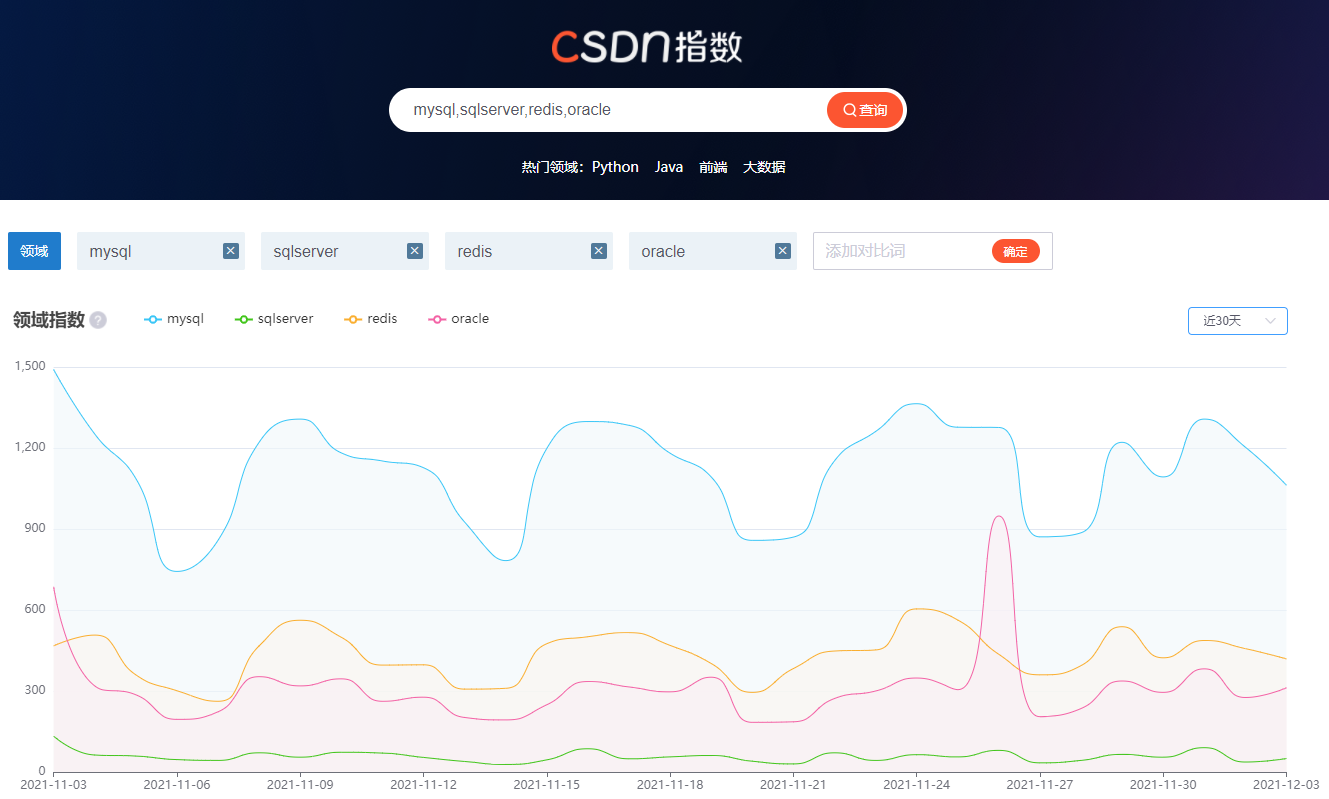Click the 2021-11-24 x-axis label
This screenshot has height=799, width=1329.
[x=916, y=785]
